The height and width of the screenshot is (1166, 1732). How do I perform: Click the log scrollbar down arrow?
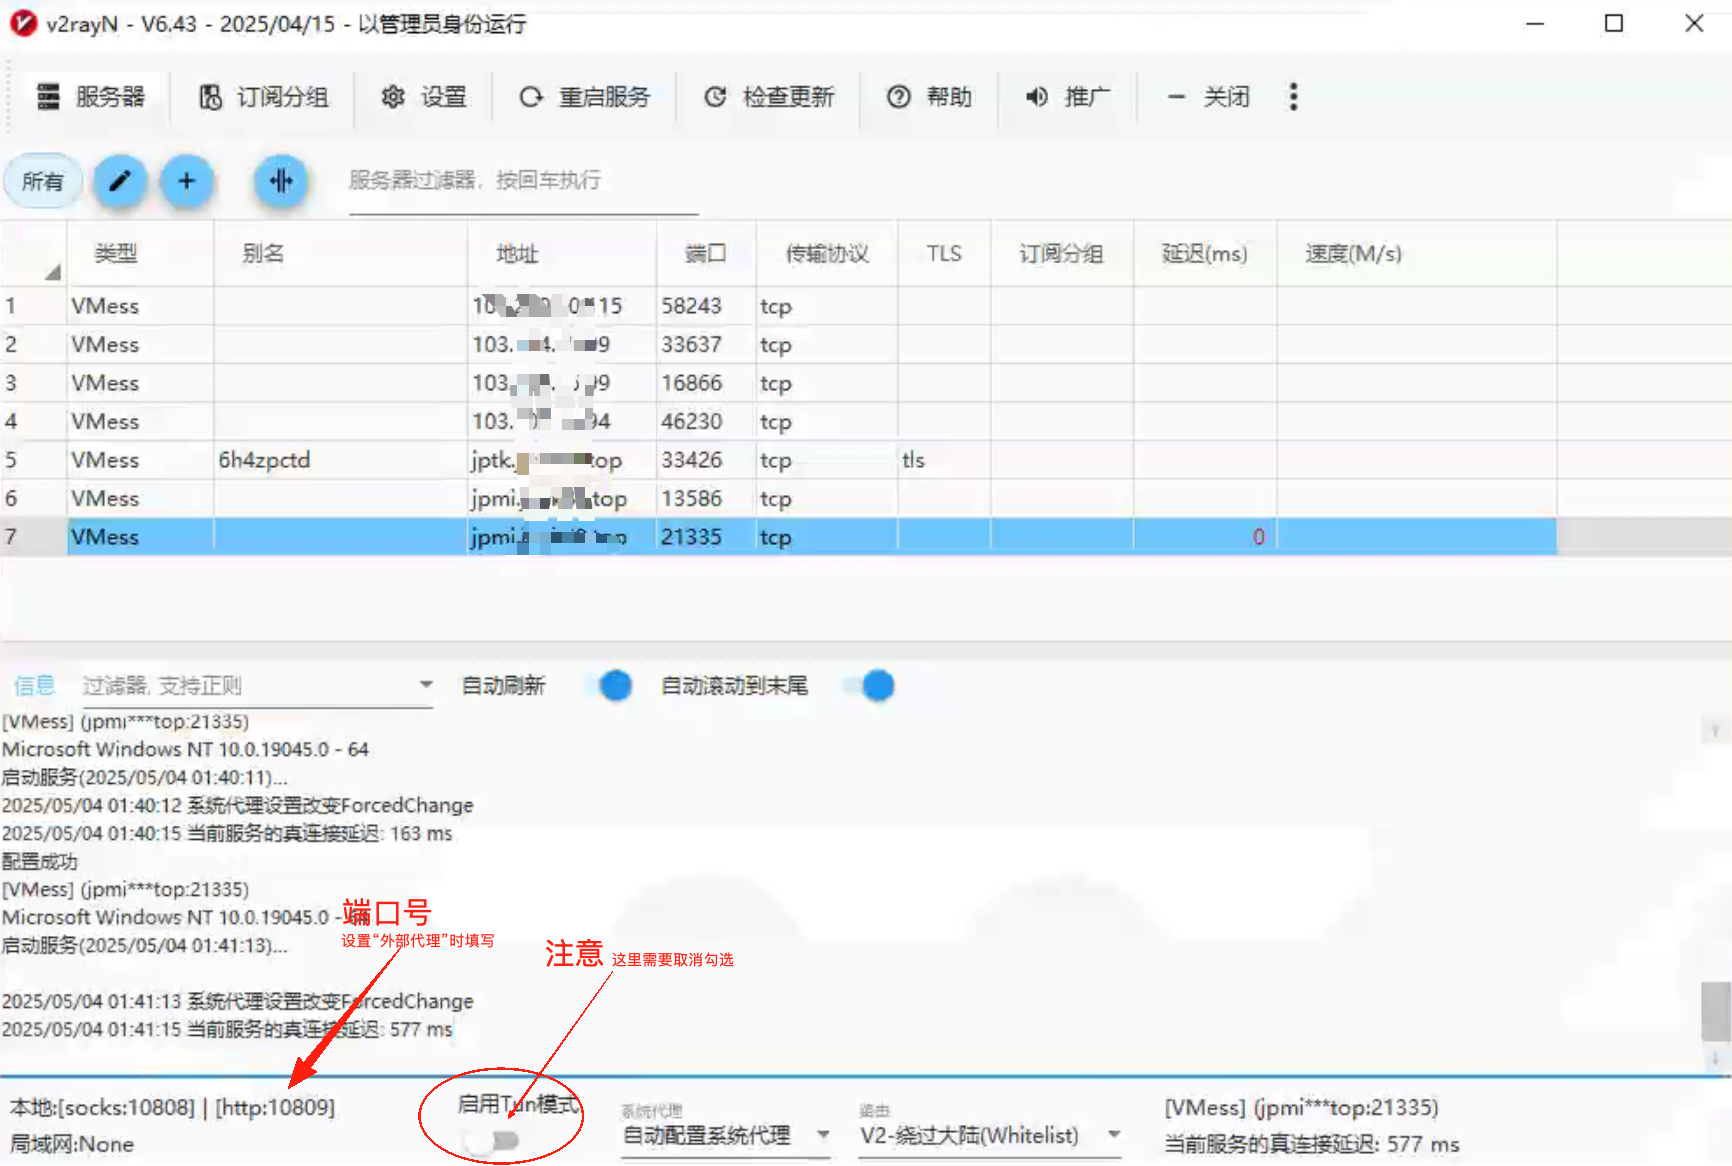coord(1716,1057)
